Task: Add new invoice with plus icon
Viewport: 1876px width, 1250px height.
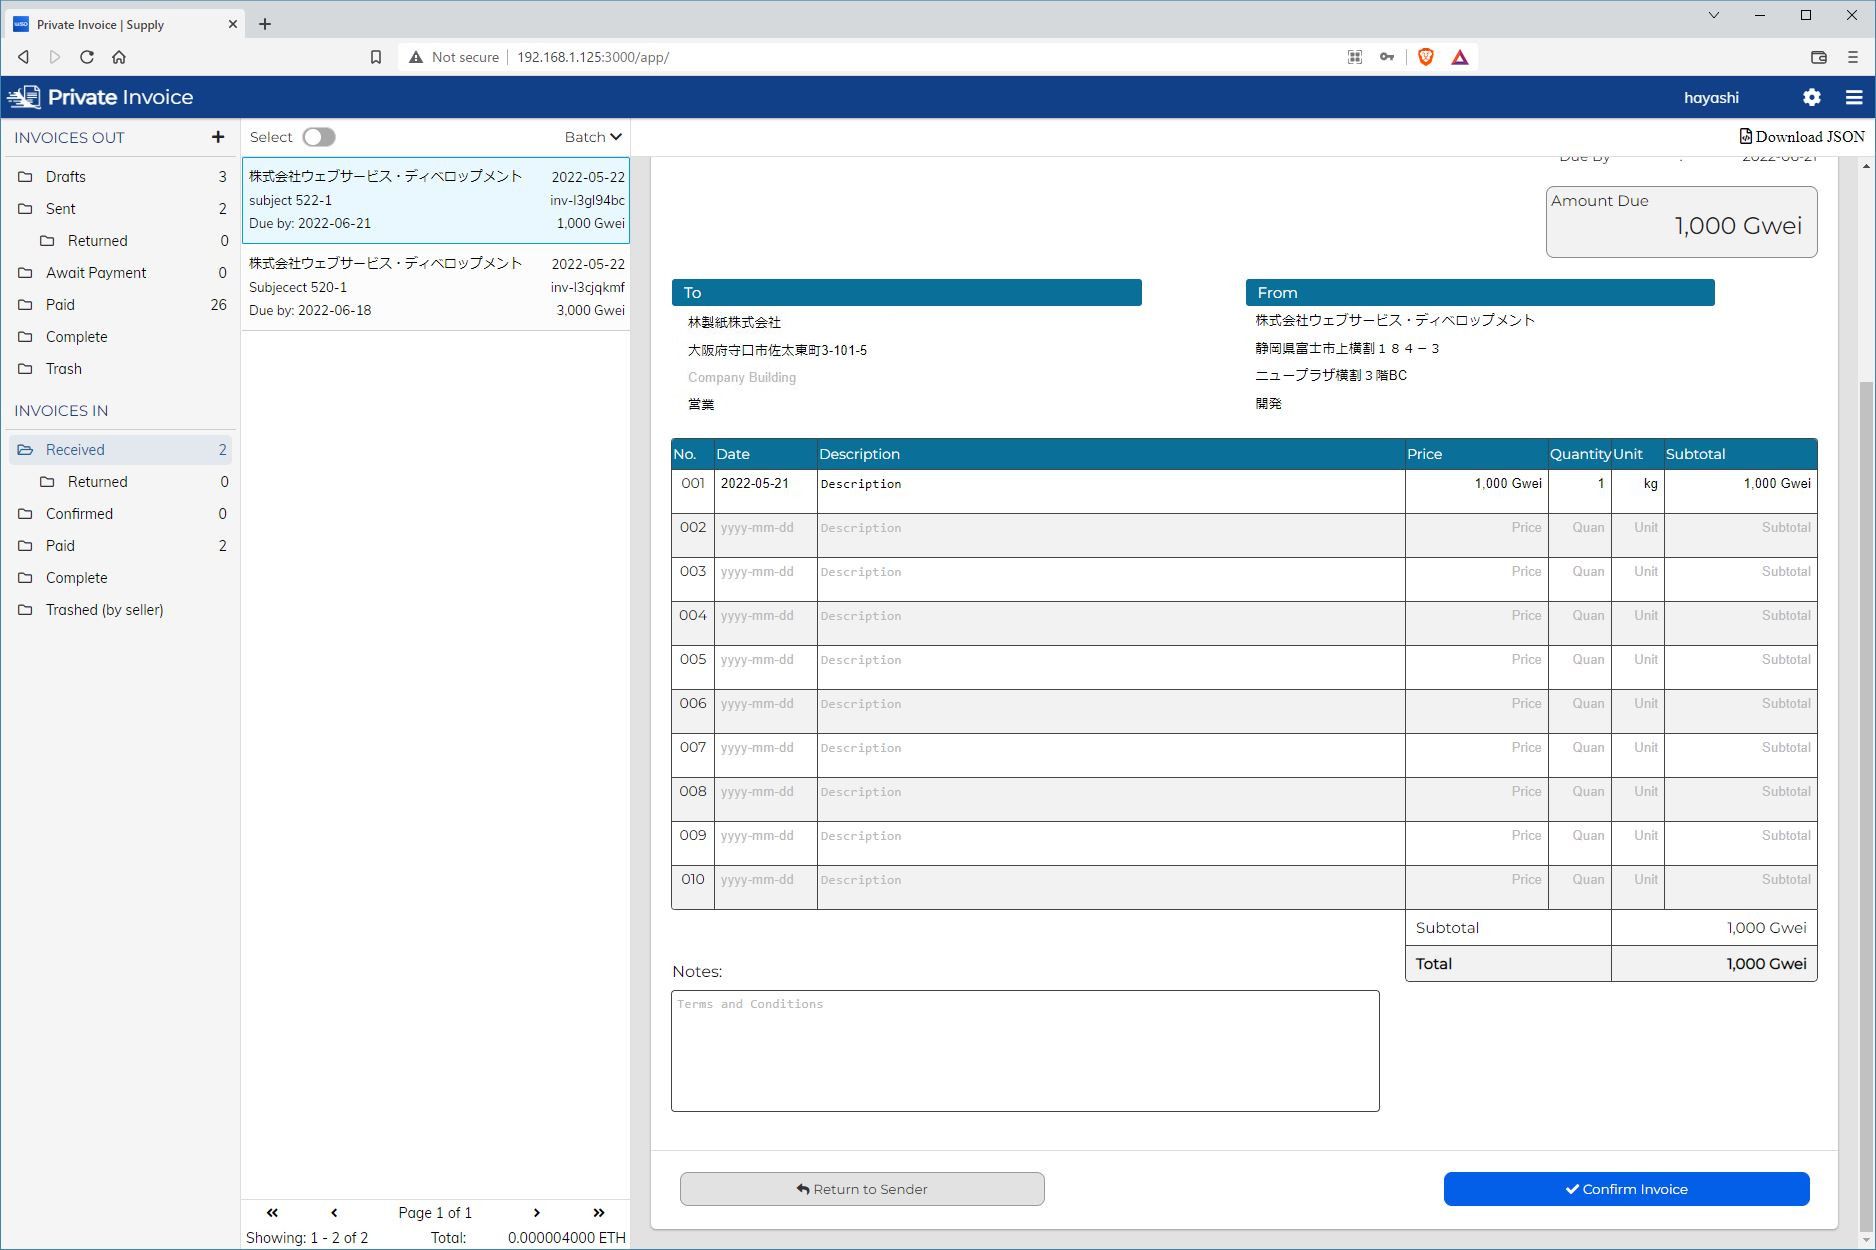Action: coord(218,137)
